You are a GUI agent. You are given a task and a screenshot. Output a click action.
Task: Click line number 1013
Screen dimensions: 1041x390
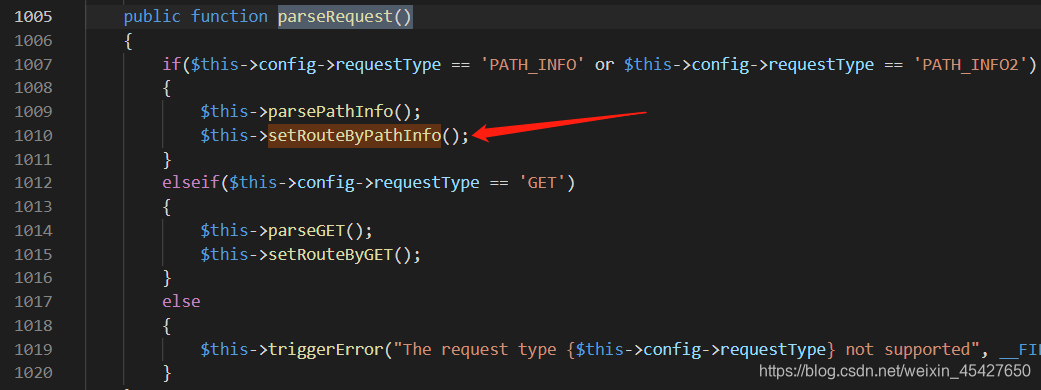tap(33, 207)
